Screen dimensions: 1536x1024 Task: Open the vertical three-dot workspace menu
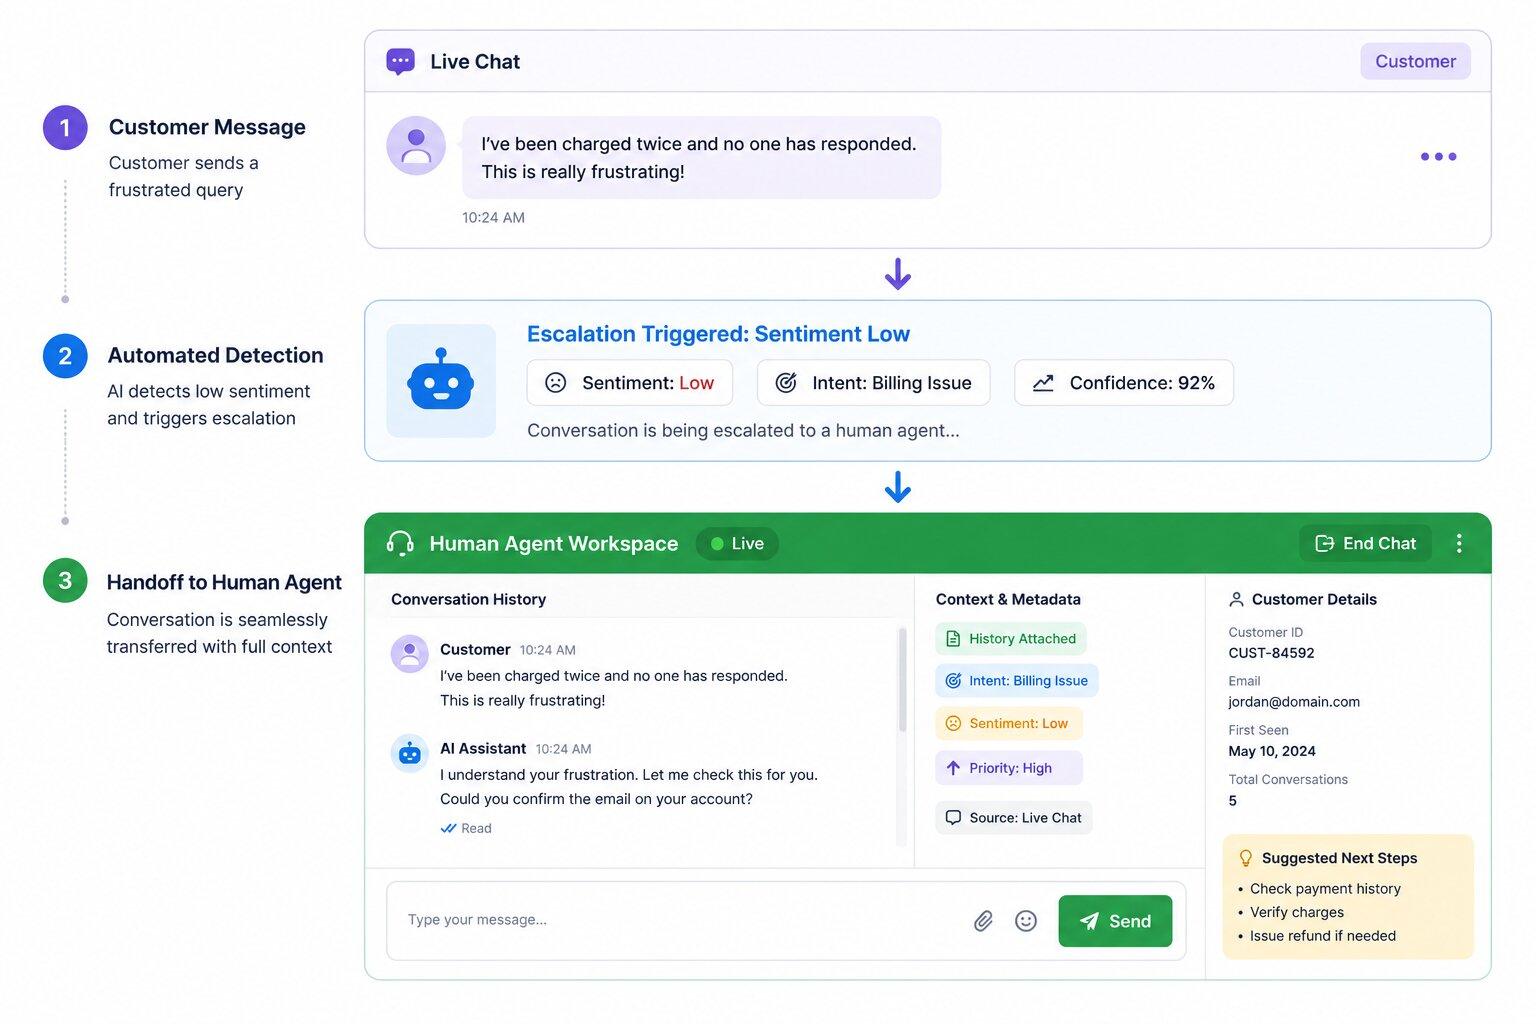[1459, 543]
